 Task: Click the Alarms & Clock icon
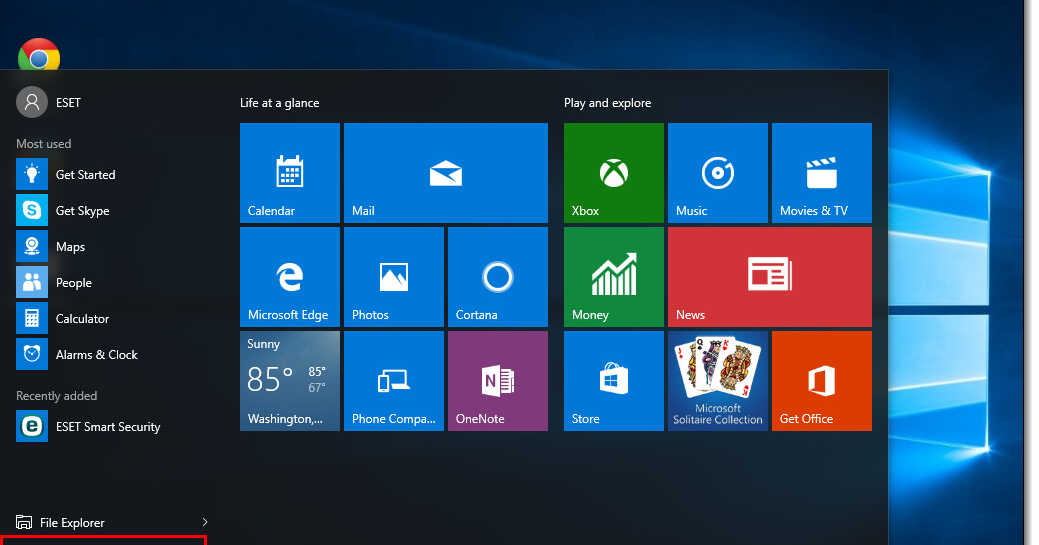click(x=32, y=354)
